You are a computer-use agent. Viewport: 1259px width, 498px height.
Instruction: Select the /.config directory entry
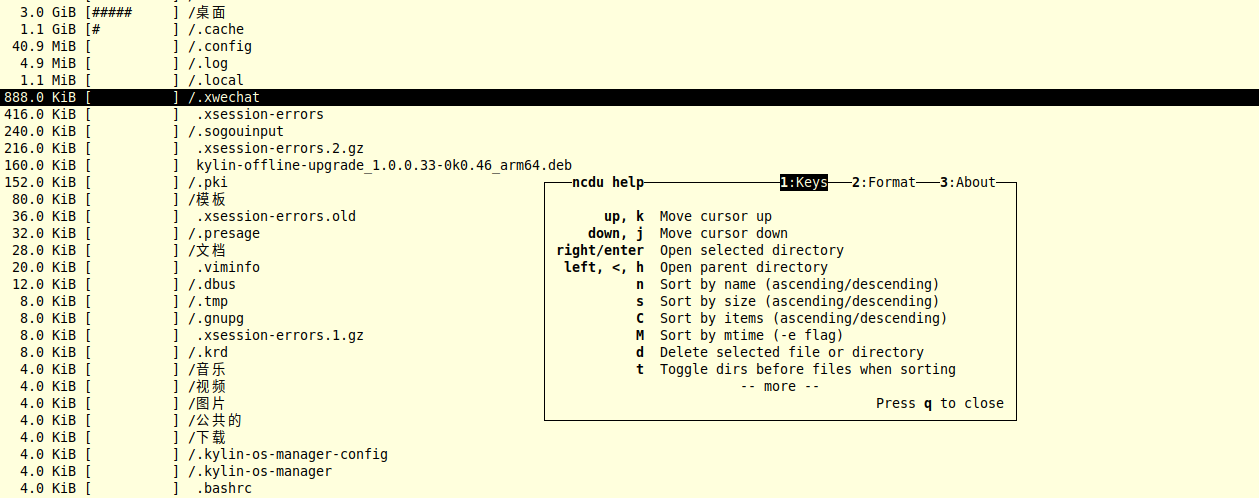pos(220,46)
